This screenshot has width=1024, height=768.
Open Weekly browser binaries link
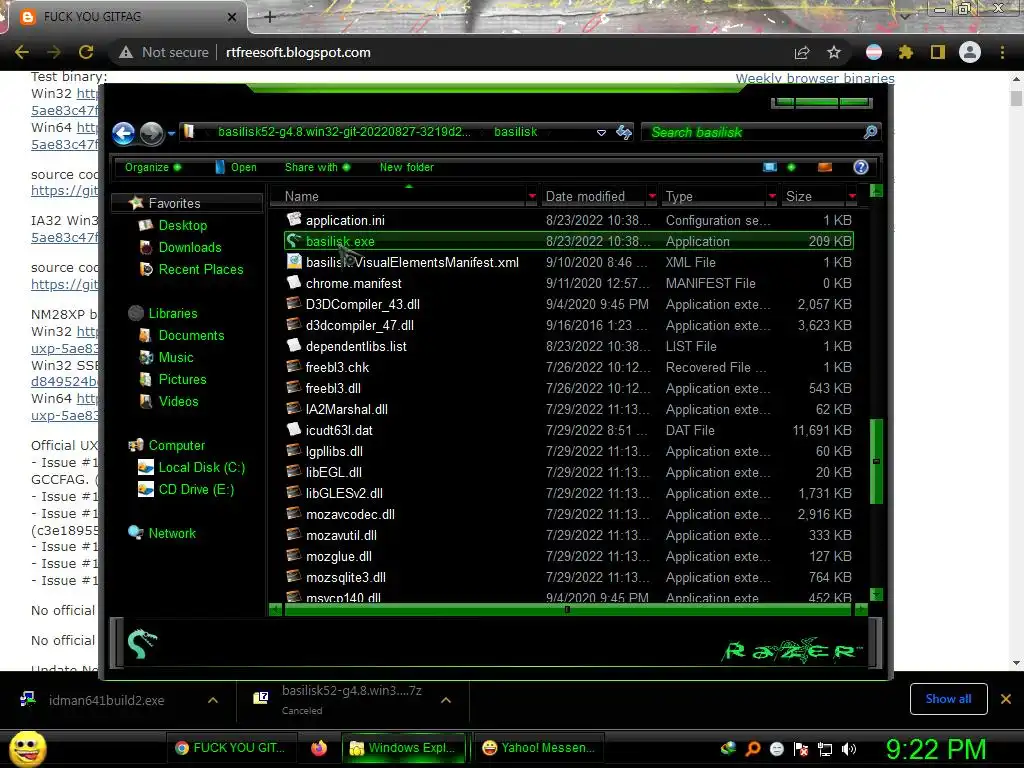815,78
